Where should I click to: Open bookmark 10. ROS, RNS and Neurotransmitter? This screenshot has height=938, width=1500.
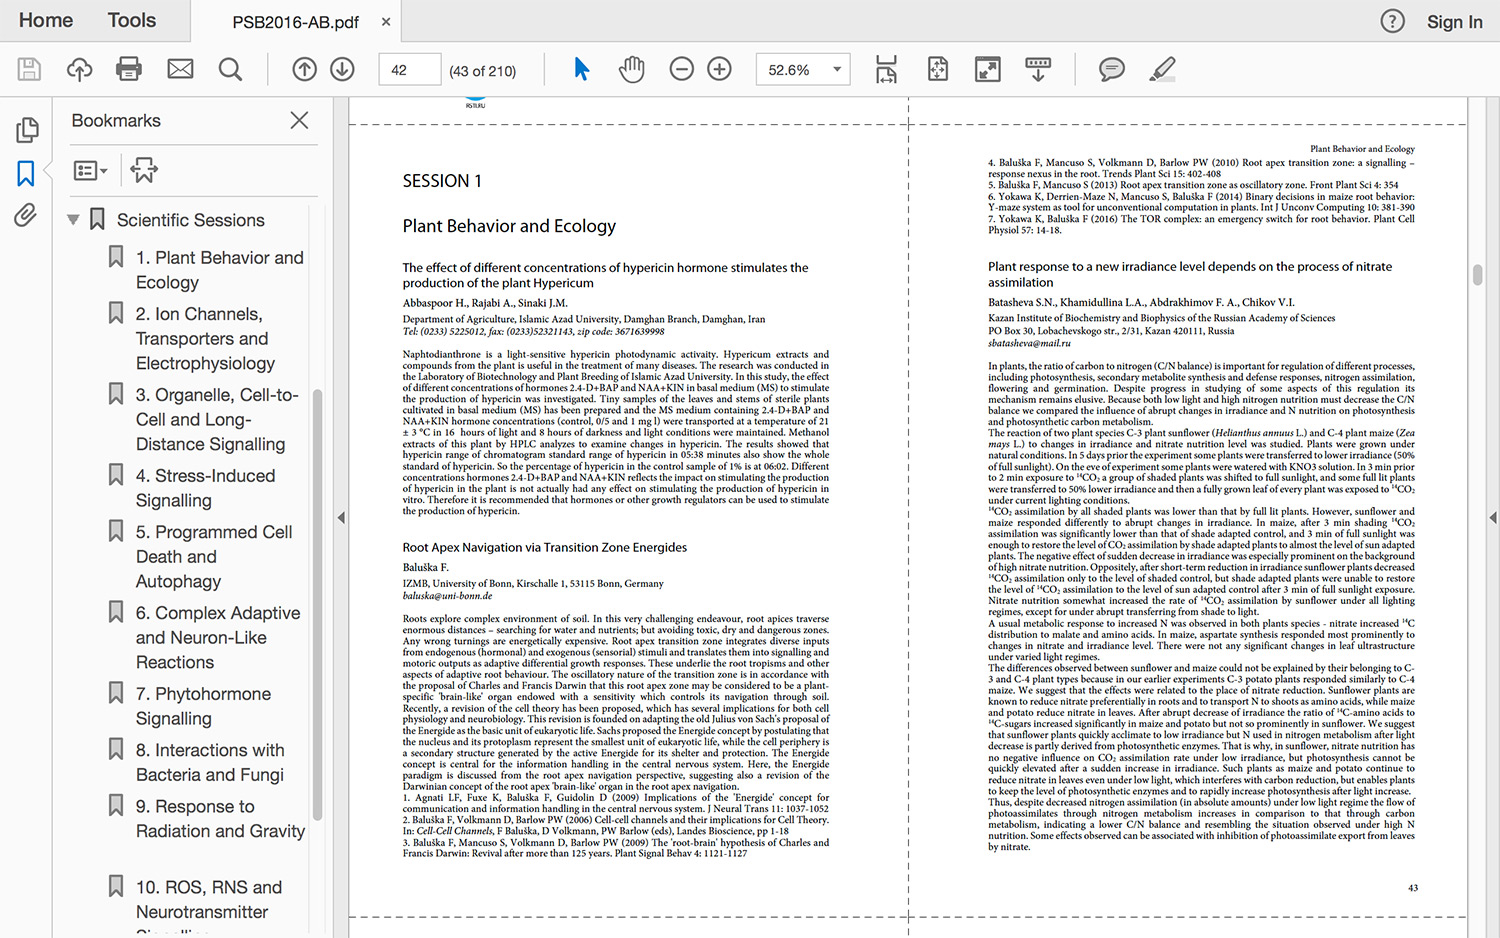(x=209, y=899)
